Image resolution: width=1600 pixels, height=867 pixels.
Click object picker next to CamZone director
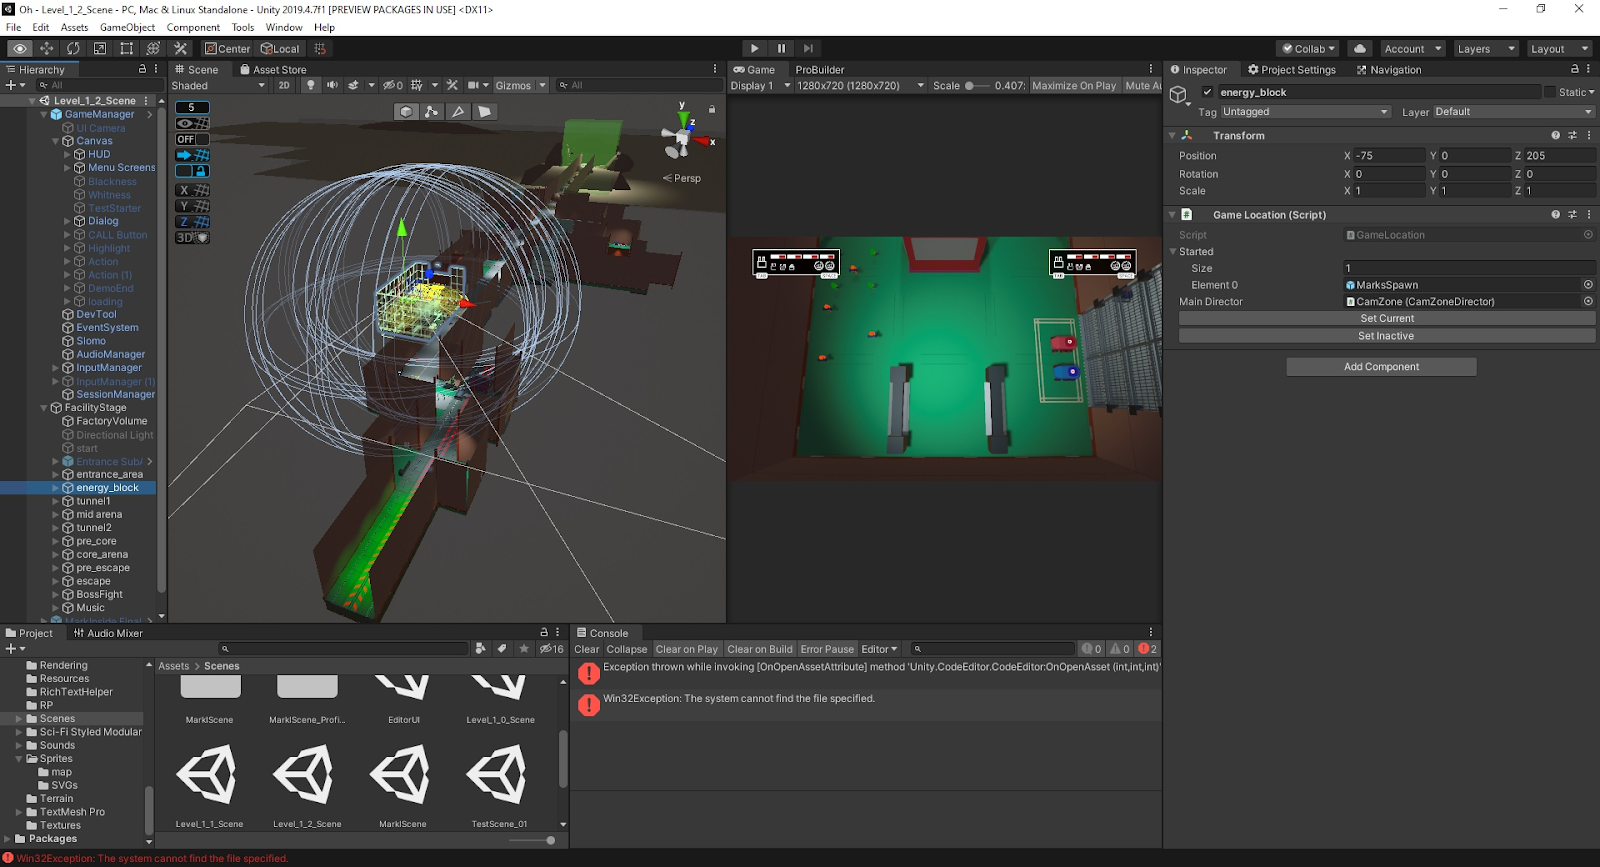[1588, 301]
